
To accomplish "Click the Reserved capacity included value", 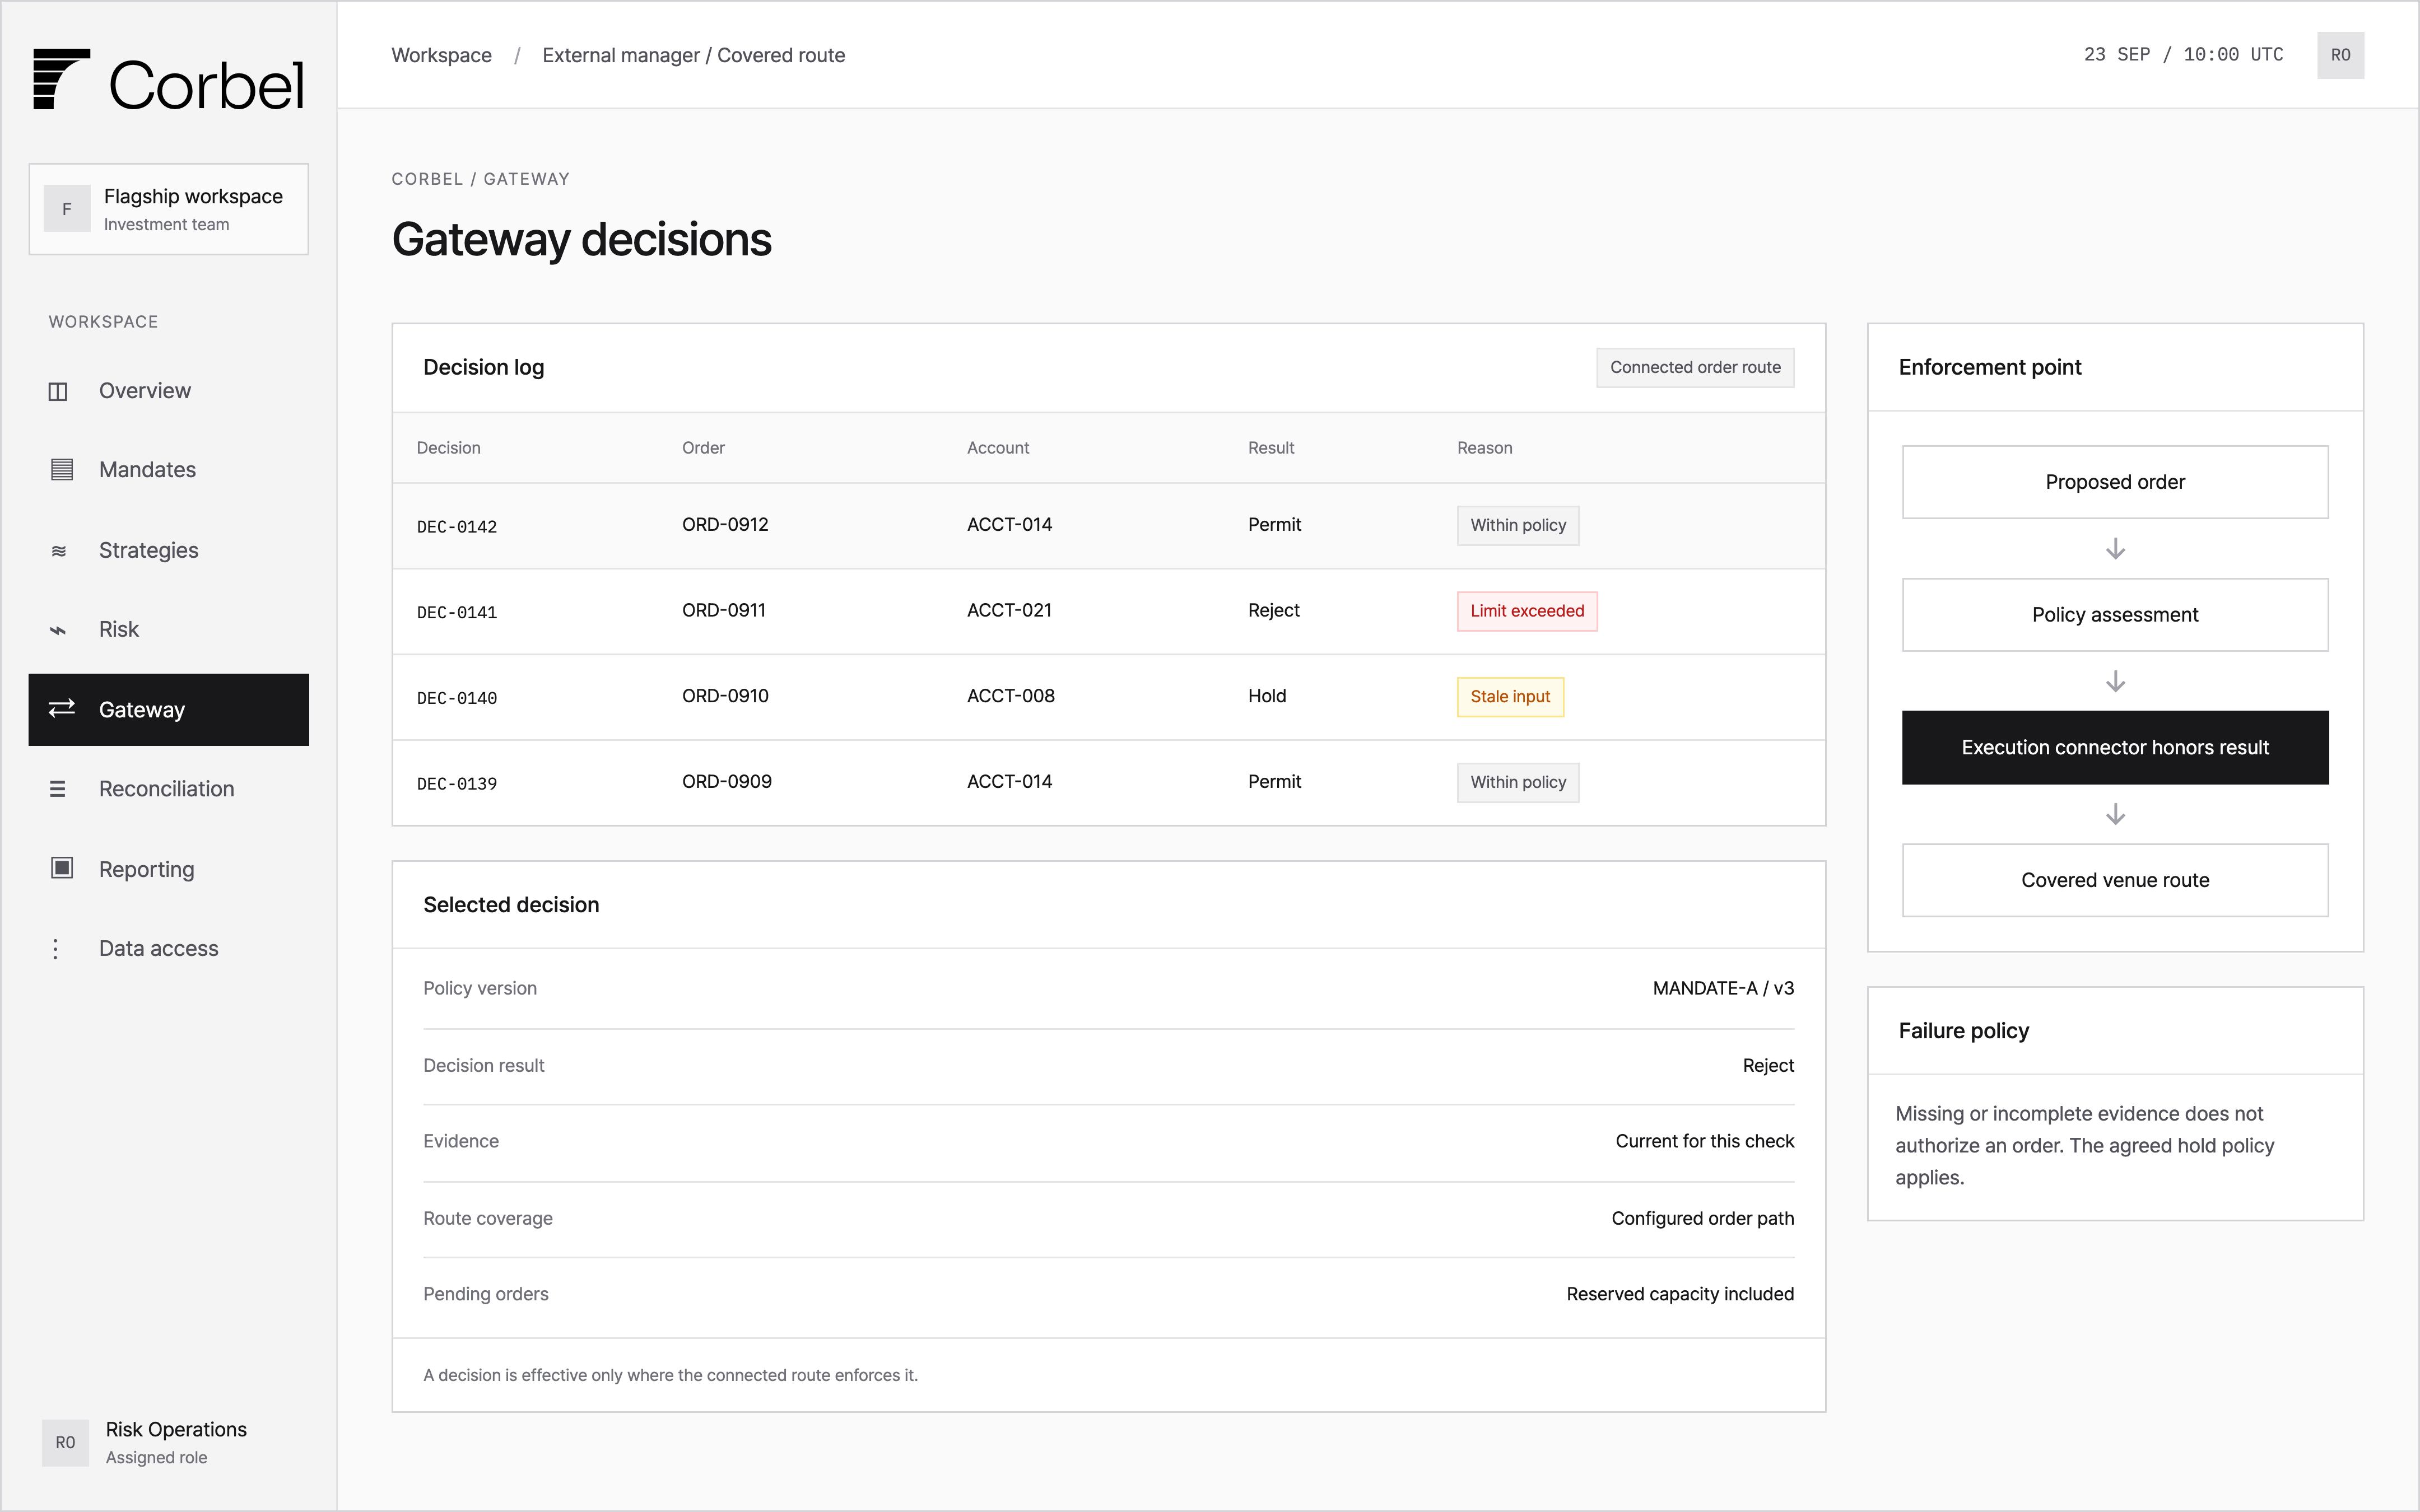I will click(1680, 1294).
